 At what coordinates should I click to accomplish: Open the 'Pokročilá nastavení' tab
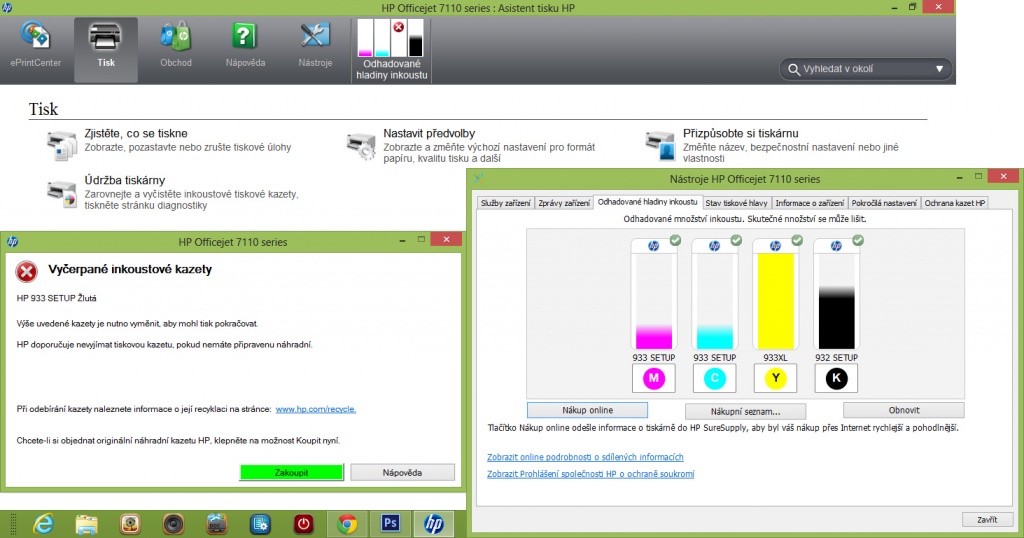click(x=884, y=203)
